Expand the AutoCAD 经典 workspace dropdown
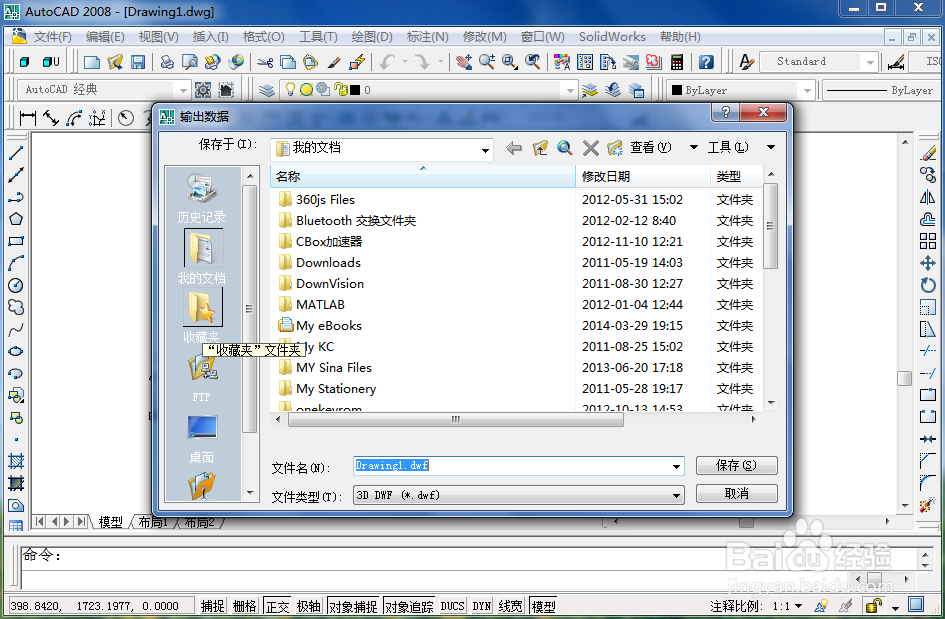945x619 pixels. 183,90
